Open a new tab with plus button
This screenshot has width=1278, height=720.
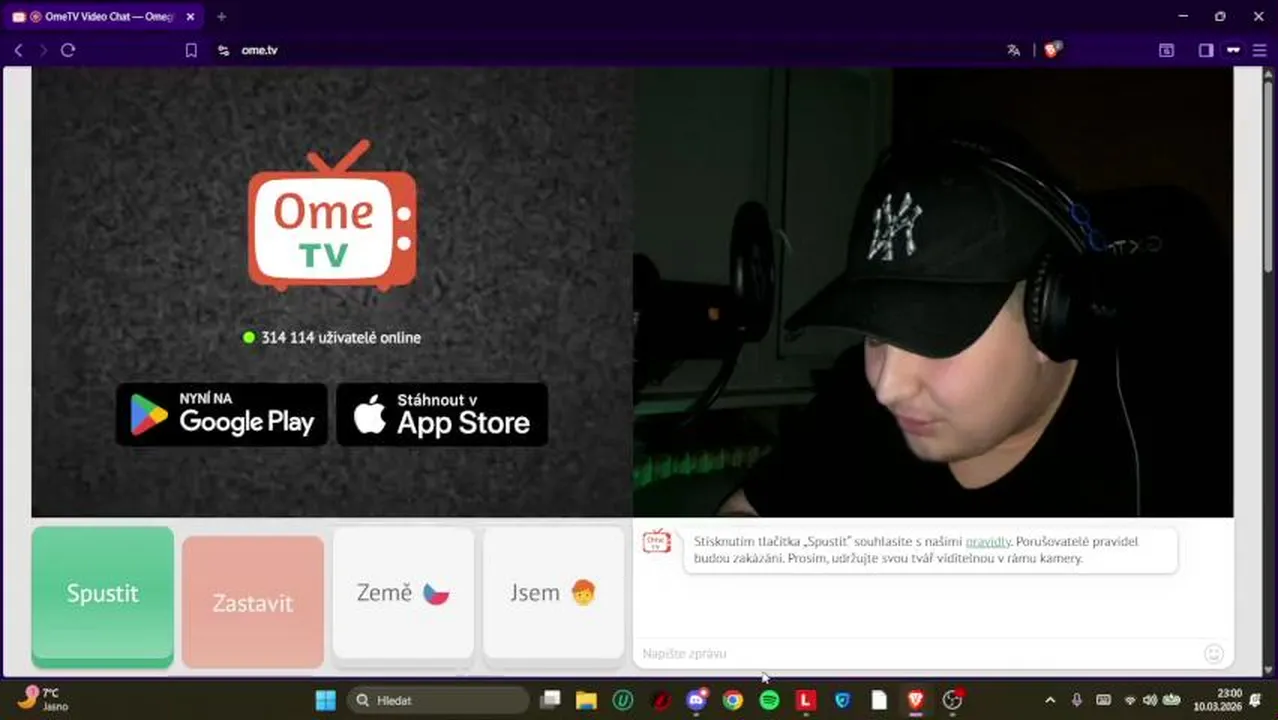pyautogui.click(x=221, y=16)
